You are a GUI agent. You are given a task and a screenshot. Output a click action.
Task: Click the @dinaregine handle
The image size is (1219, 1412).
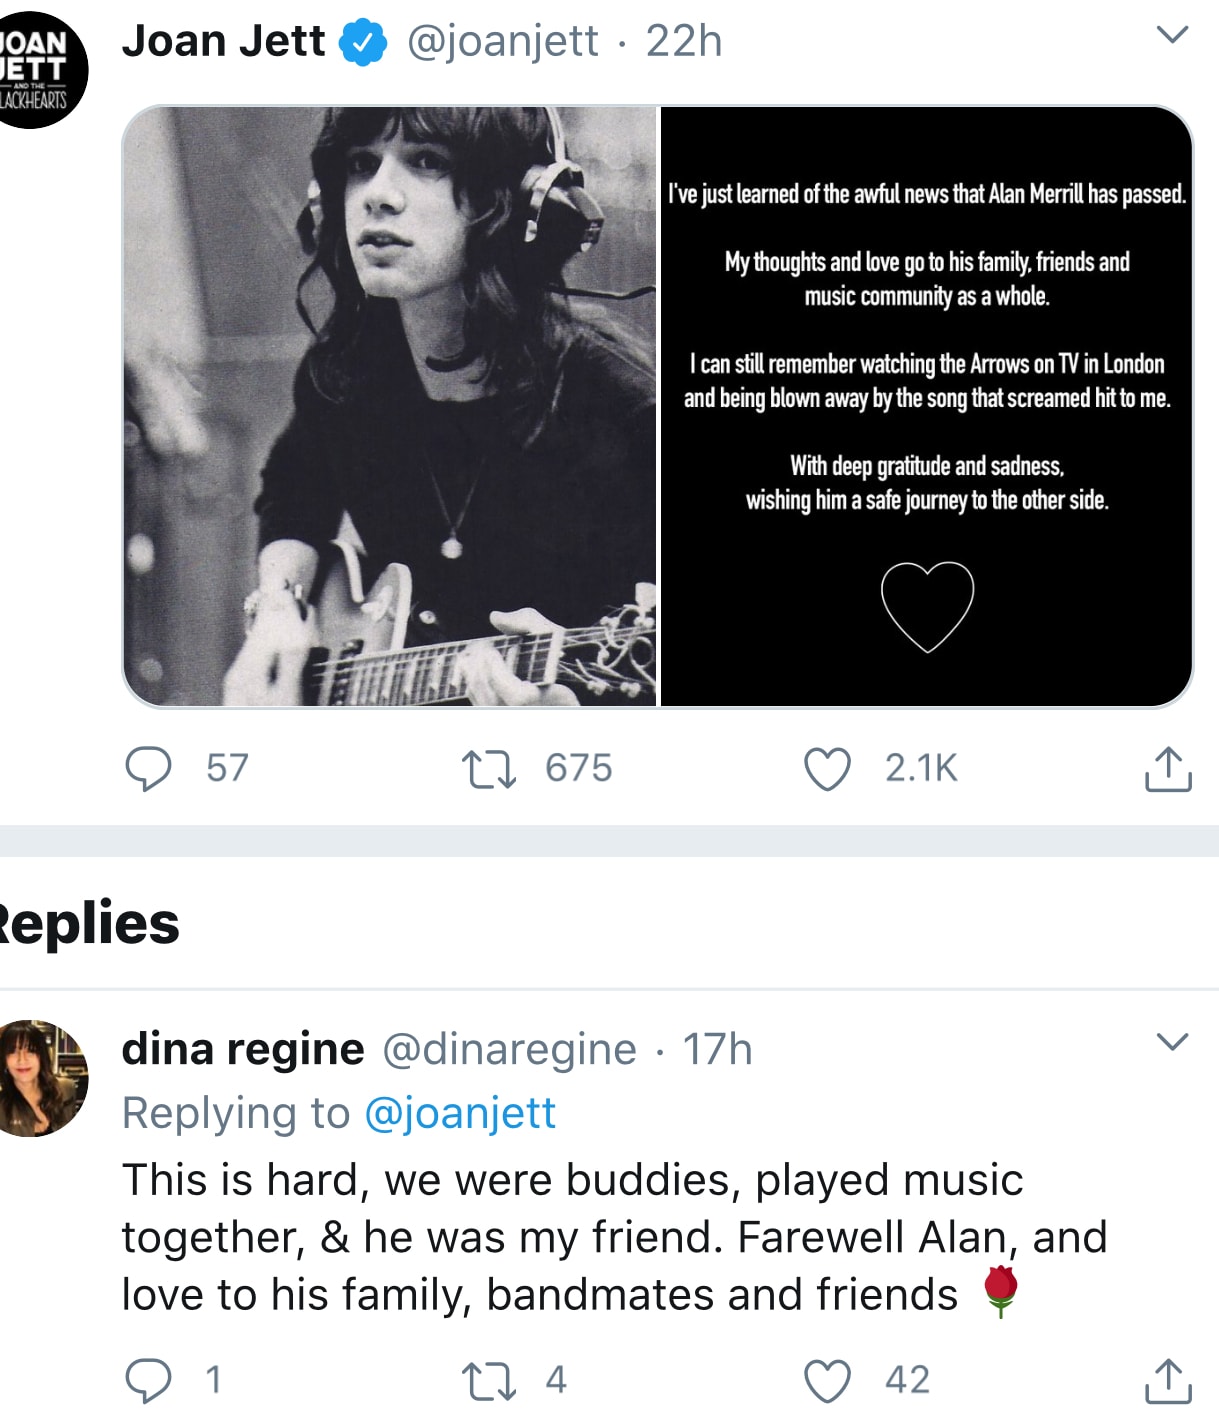(509, 1049)
